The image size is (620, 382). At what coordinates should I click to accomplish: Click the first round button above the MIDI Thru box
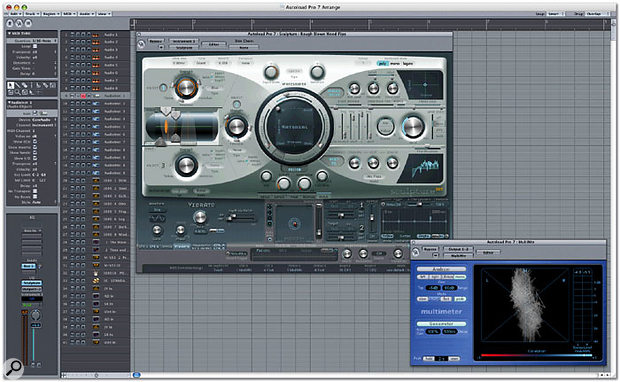(11, 23)
